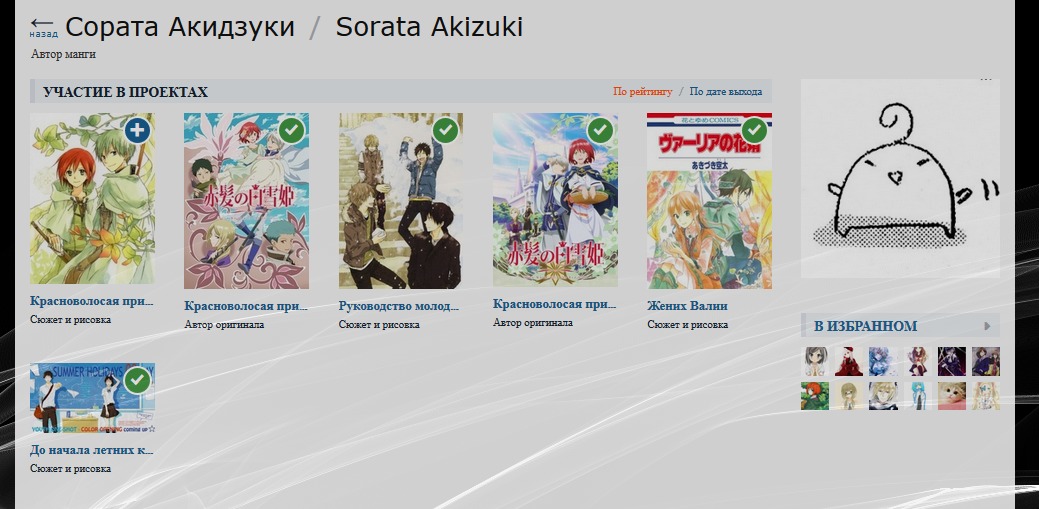This screenshot has height=509, width=1039.
Task: Open the Руководство молод... title link
Action: (x=399, y=306)
